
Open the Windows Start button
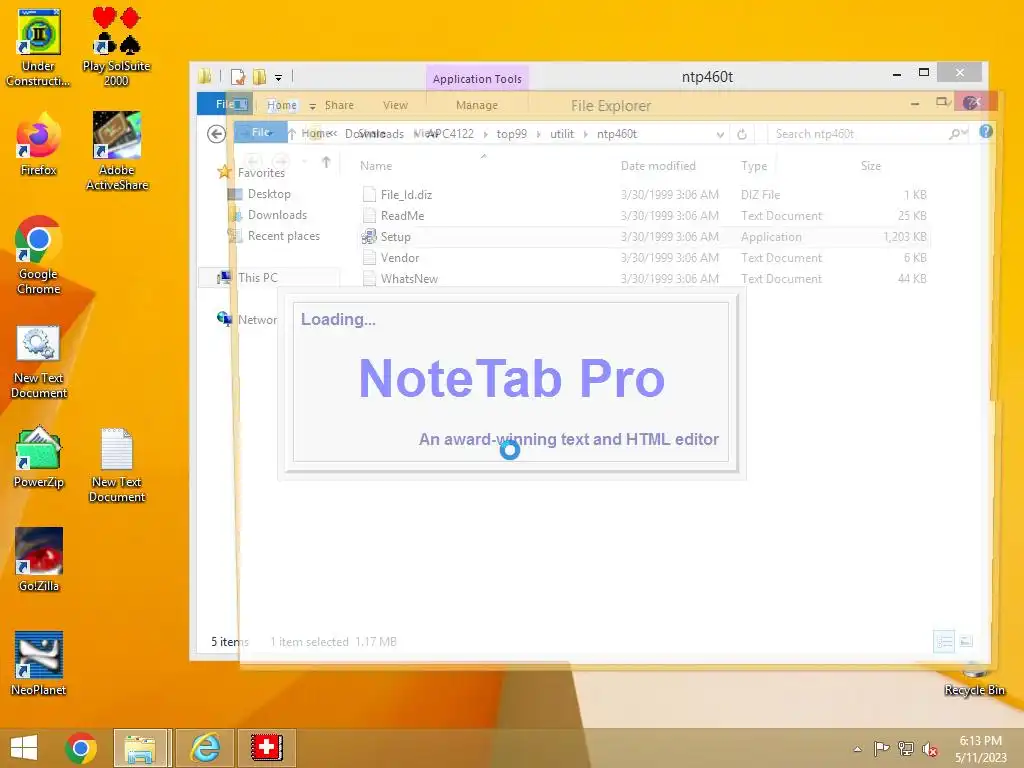(x=24, y=748)
